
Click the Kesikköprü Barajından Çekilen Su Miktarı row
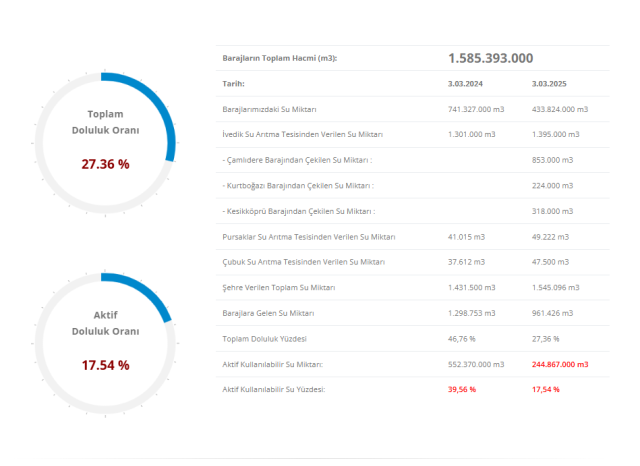(x=298, y=211)
